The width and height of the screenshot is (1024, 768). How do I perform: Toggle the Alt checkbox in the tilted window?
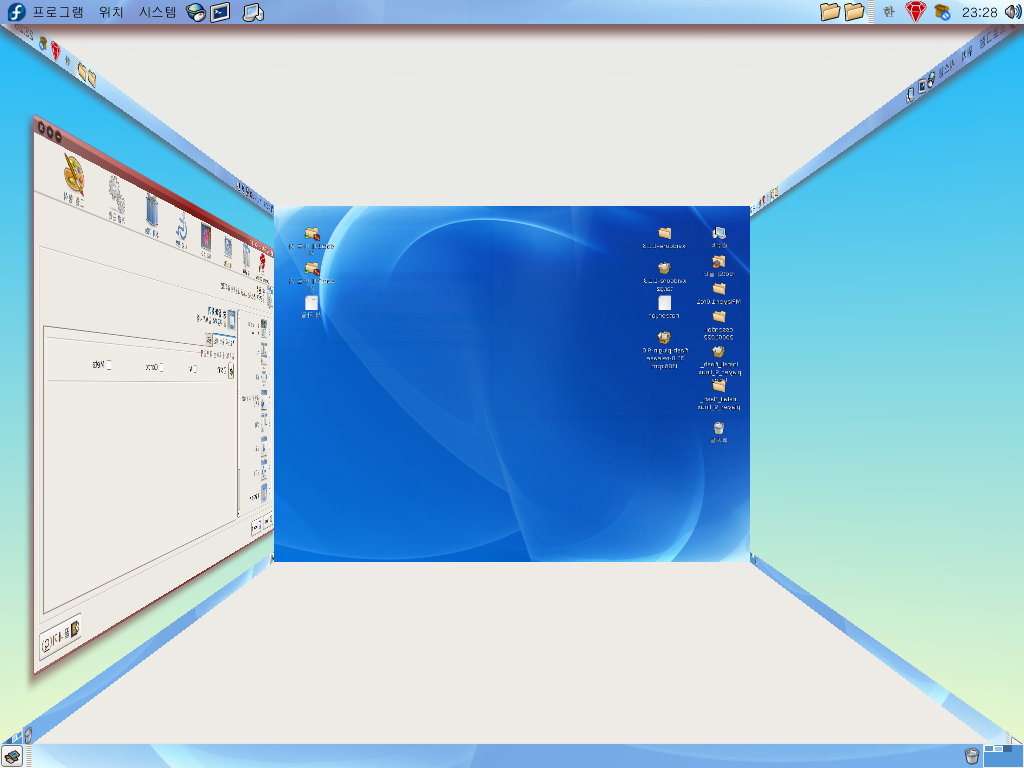(x=195, y=370)
